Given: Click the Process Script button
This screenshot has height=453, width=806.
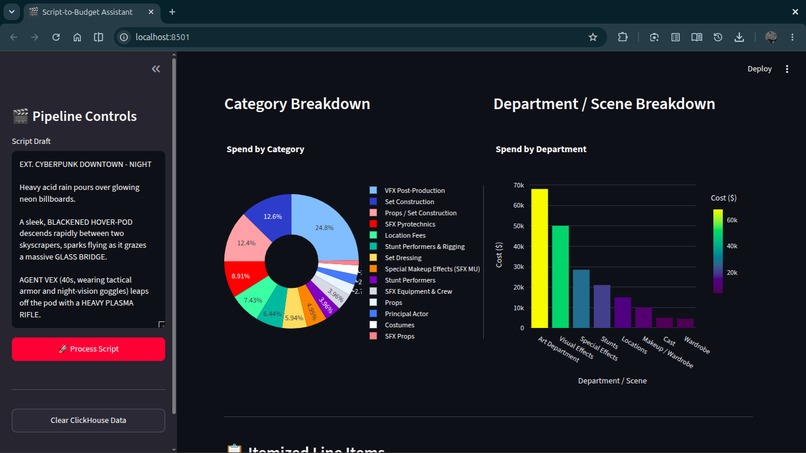Looking at the screenshot, I should pyautogui.click(x=88, y=349).
